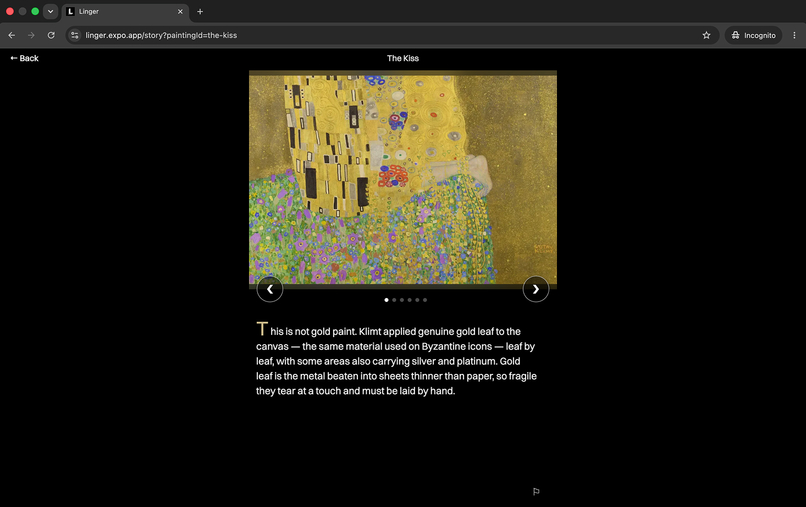806x507 pixels.
Task: Click the browser back arrow
Action: 12,35
